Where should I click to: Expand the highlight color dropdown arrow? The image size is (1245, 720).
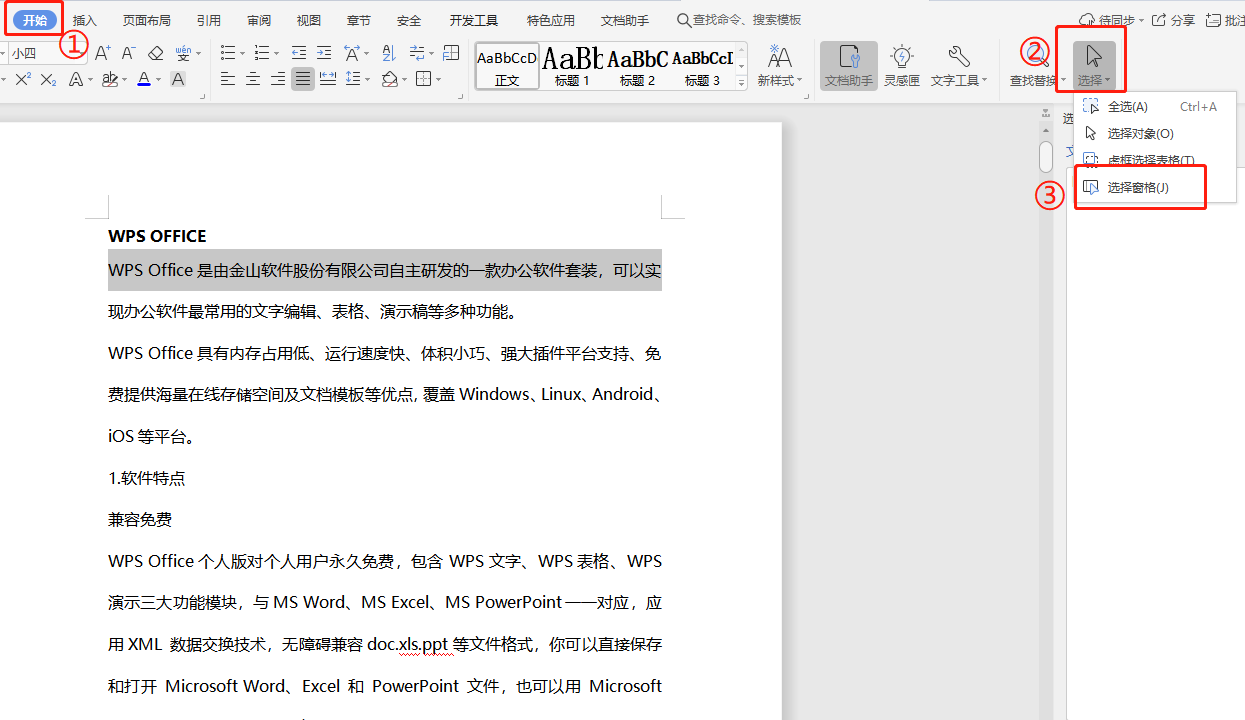pyautogui.click(x=126, y=80)
